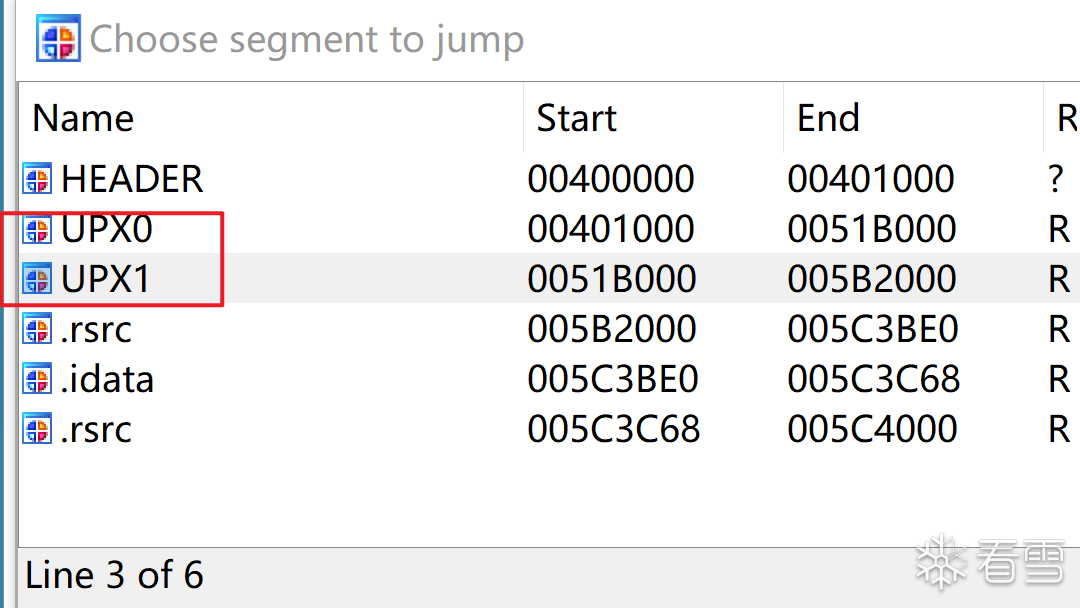This screenshot has width=1080, height=608.
Task: Click the 00401000 end address of HEADER
Action: [x=871, y=180]
